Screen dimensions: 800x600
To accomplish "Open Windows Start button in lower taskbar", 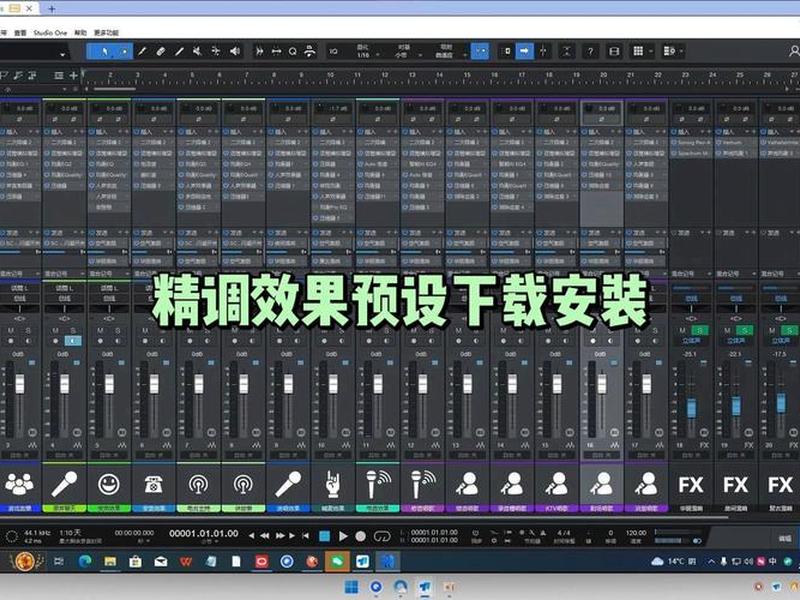I will [352, 587].
